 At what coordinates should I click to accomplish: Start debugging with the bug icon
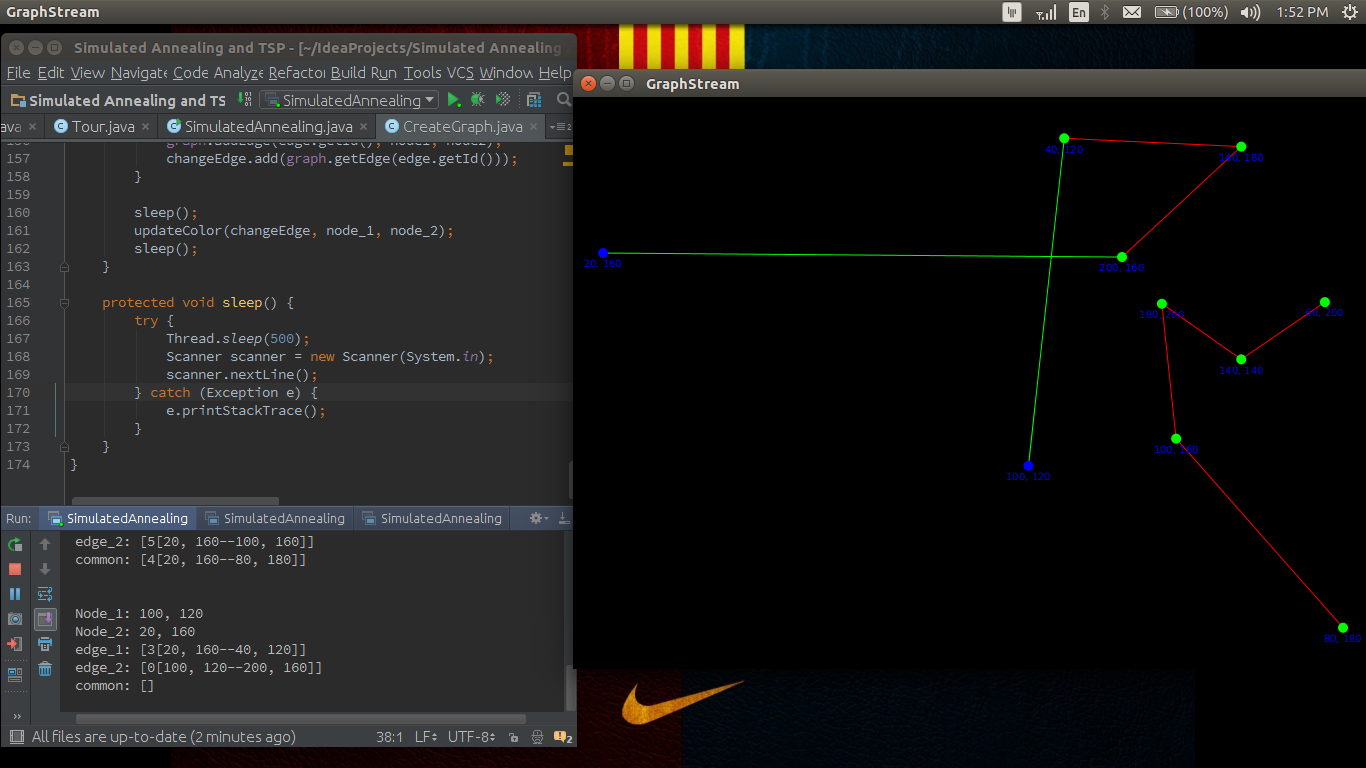tap(478, 100)
